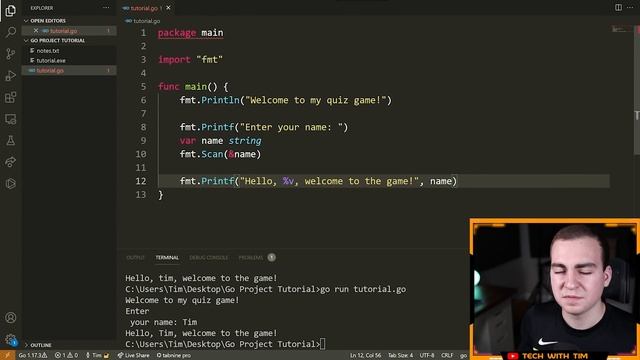Click the errors and warnings status indicator
640x360 pixels.
[x=66, y=355]
